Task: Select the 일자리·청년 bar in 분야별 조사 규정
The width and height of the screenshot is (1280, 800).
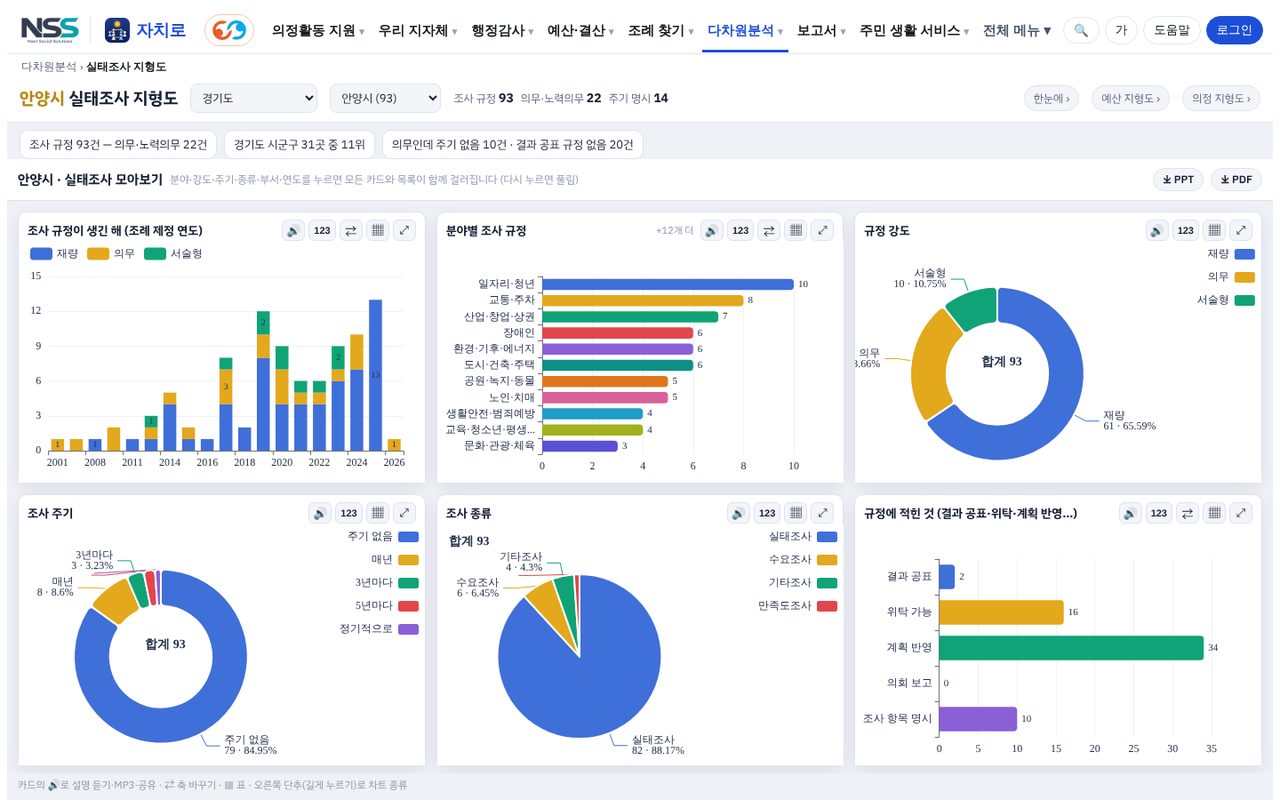Action: [x=668, y=284]
